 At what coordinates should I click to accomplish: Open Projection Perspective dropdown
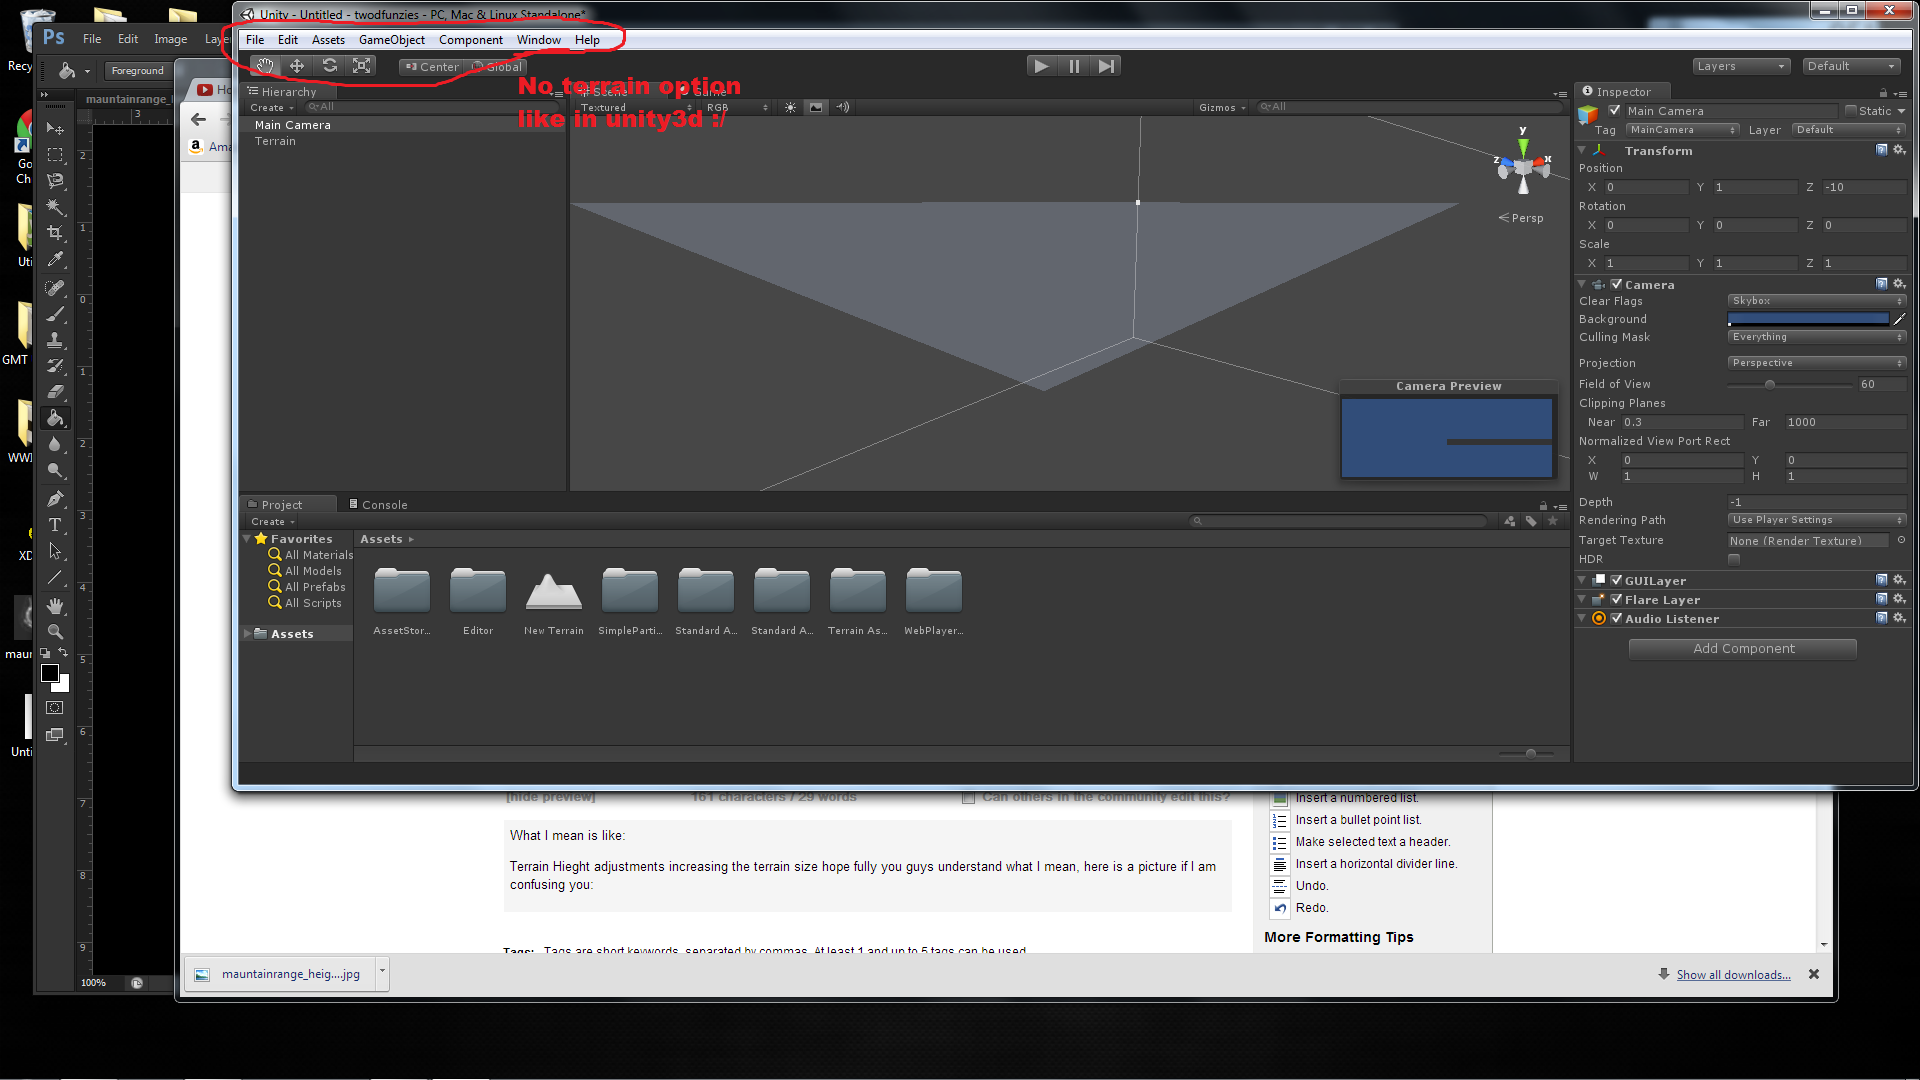[x=1817, y=363]
